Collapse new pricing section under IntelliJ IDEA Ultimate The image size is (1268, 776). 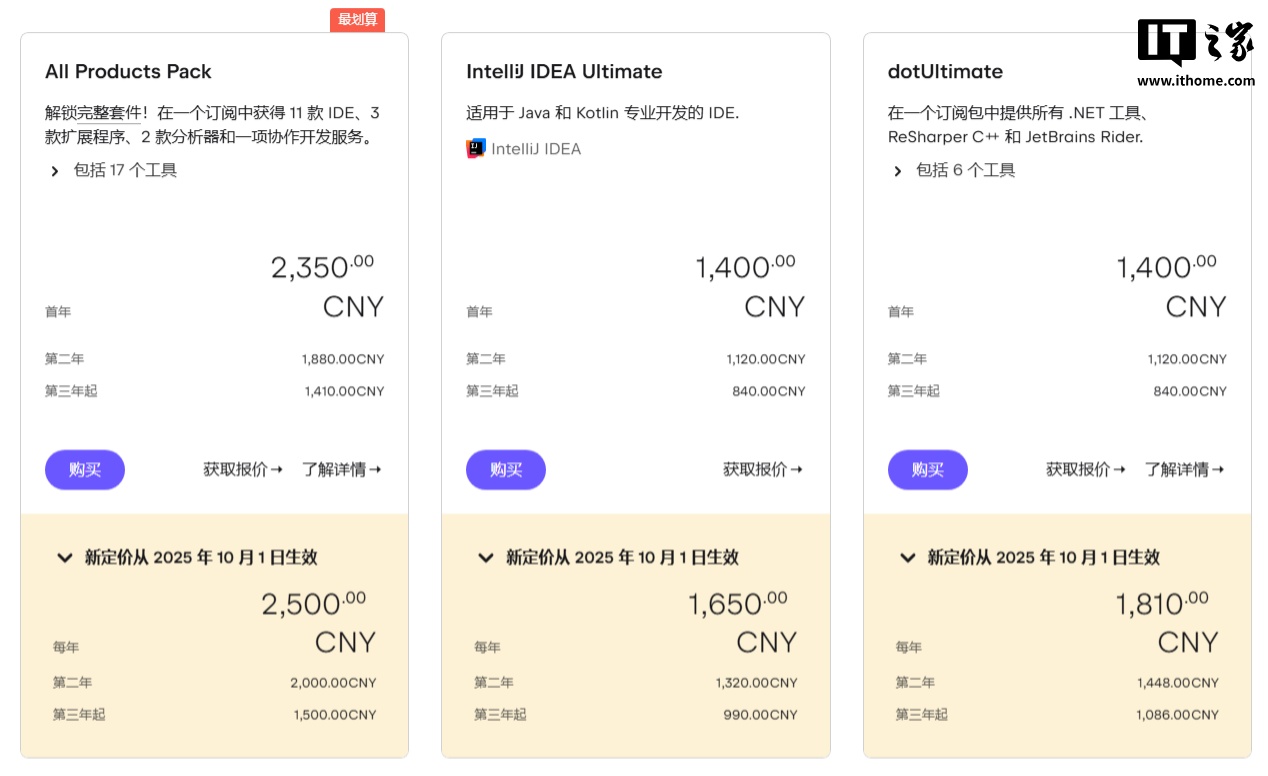click(486, 558)
